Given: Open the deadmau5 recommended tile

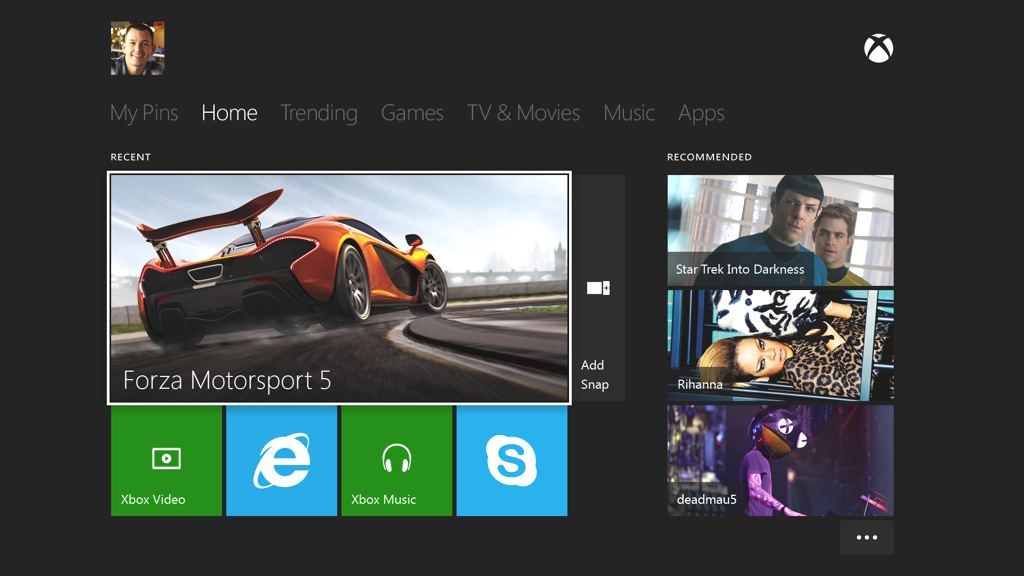Looking at the screenshot, I should [x=780, y=460].
